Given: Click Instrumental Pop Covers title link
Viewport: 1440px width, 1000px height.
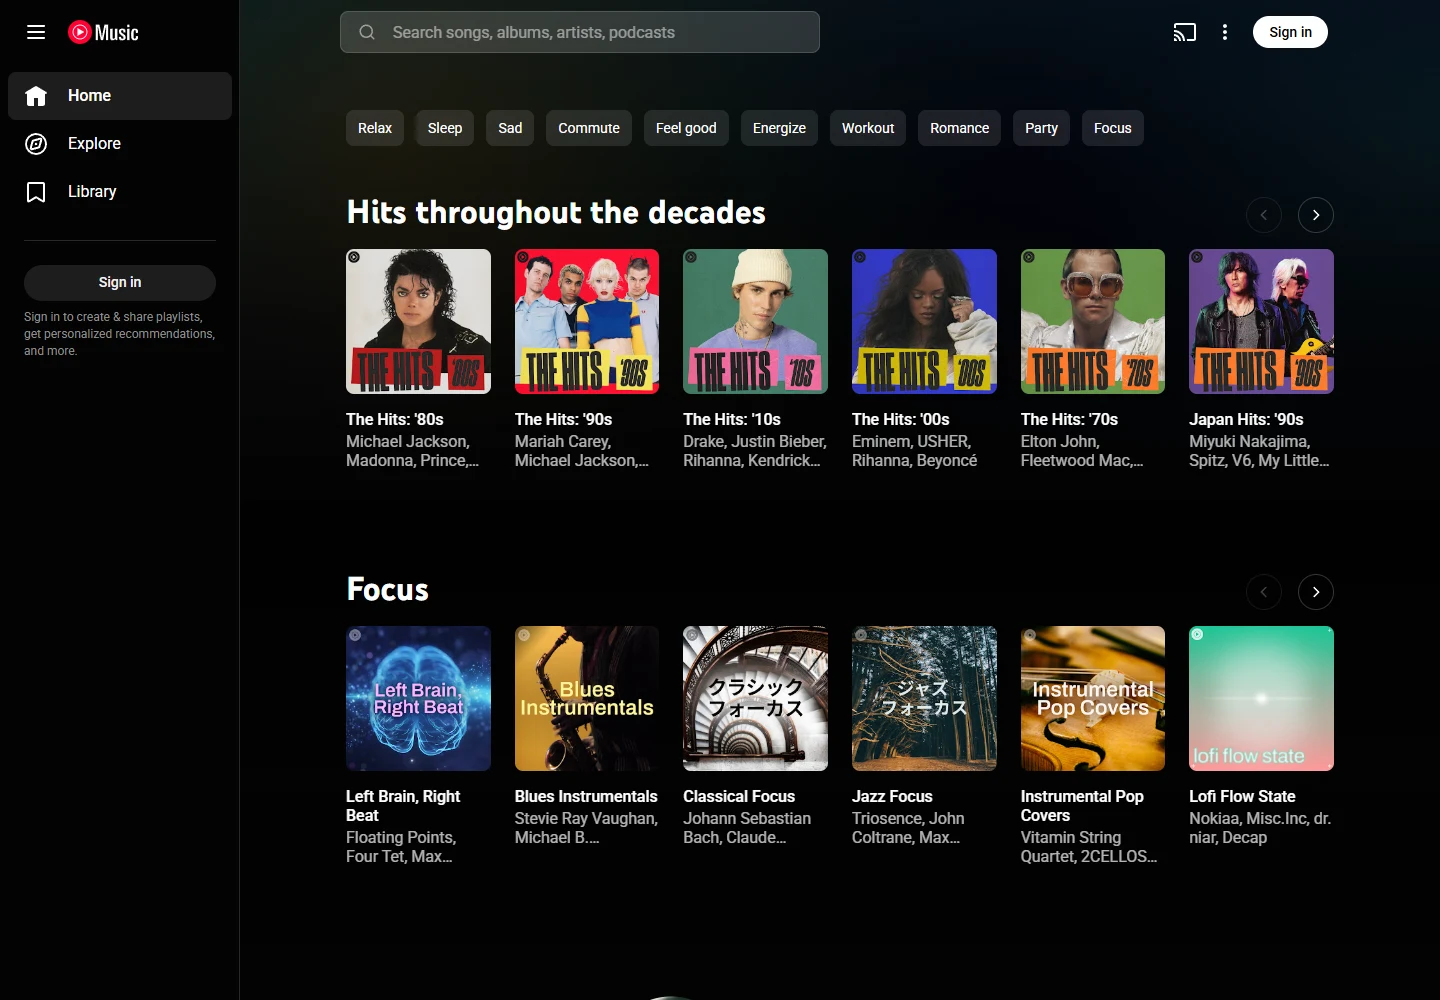Looking at the screenshot, I should pos(1082,806).
